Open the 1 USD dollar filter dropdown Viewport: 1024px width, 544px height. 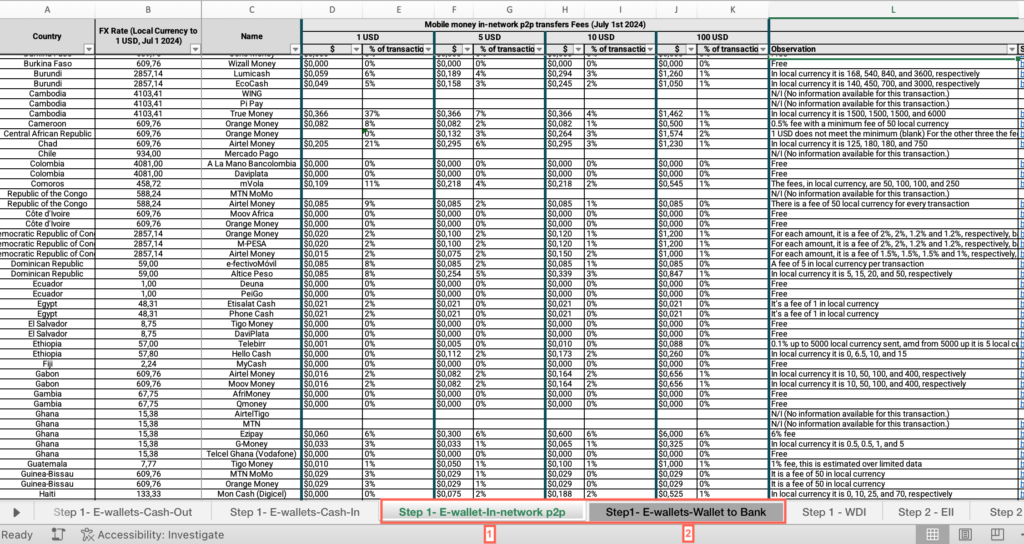click(x=356, y=50)
